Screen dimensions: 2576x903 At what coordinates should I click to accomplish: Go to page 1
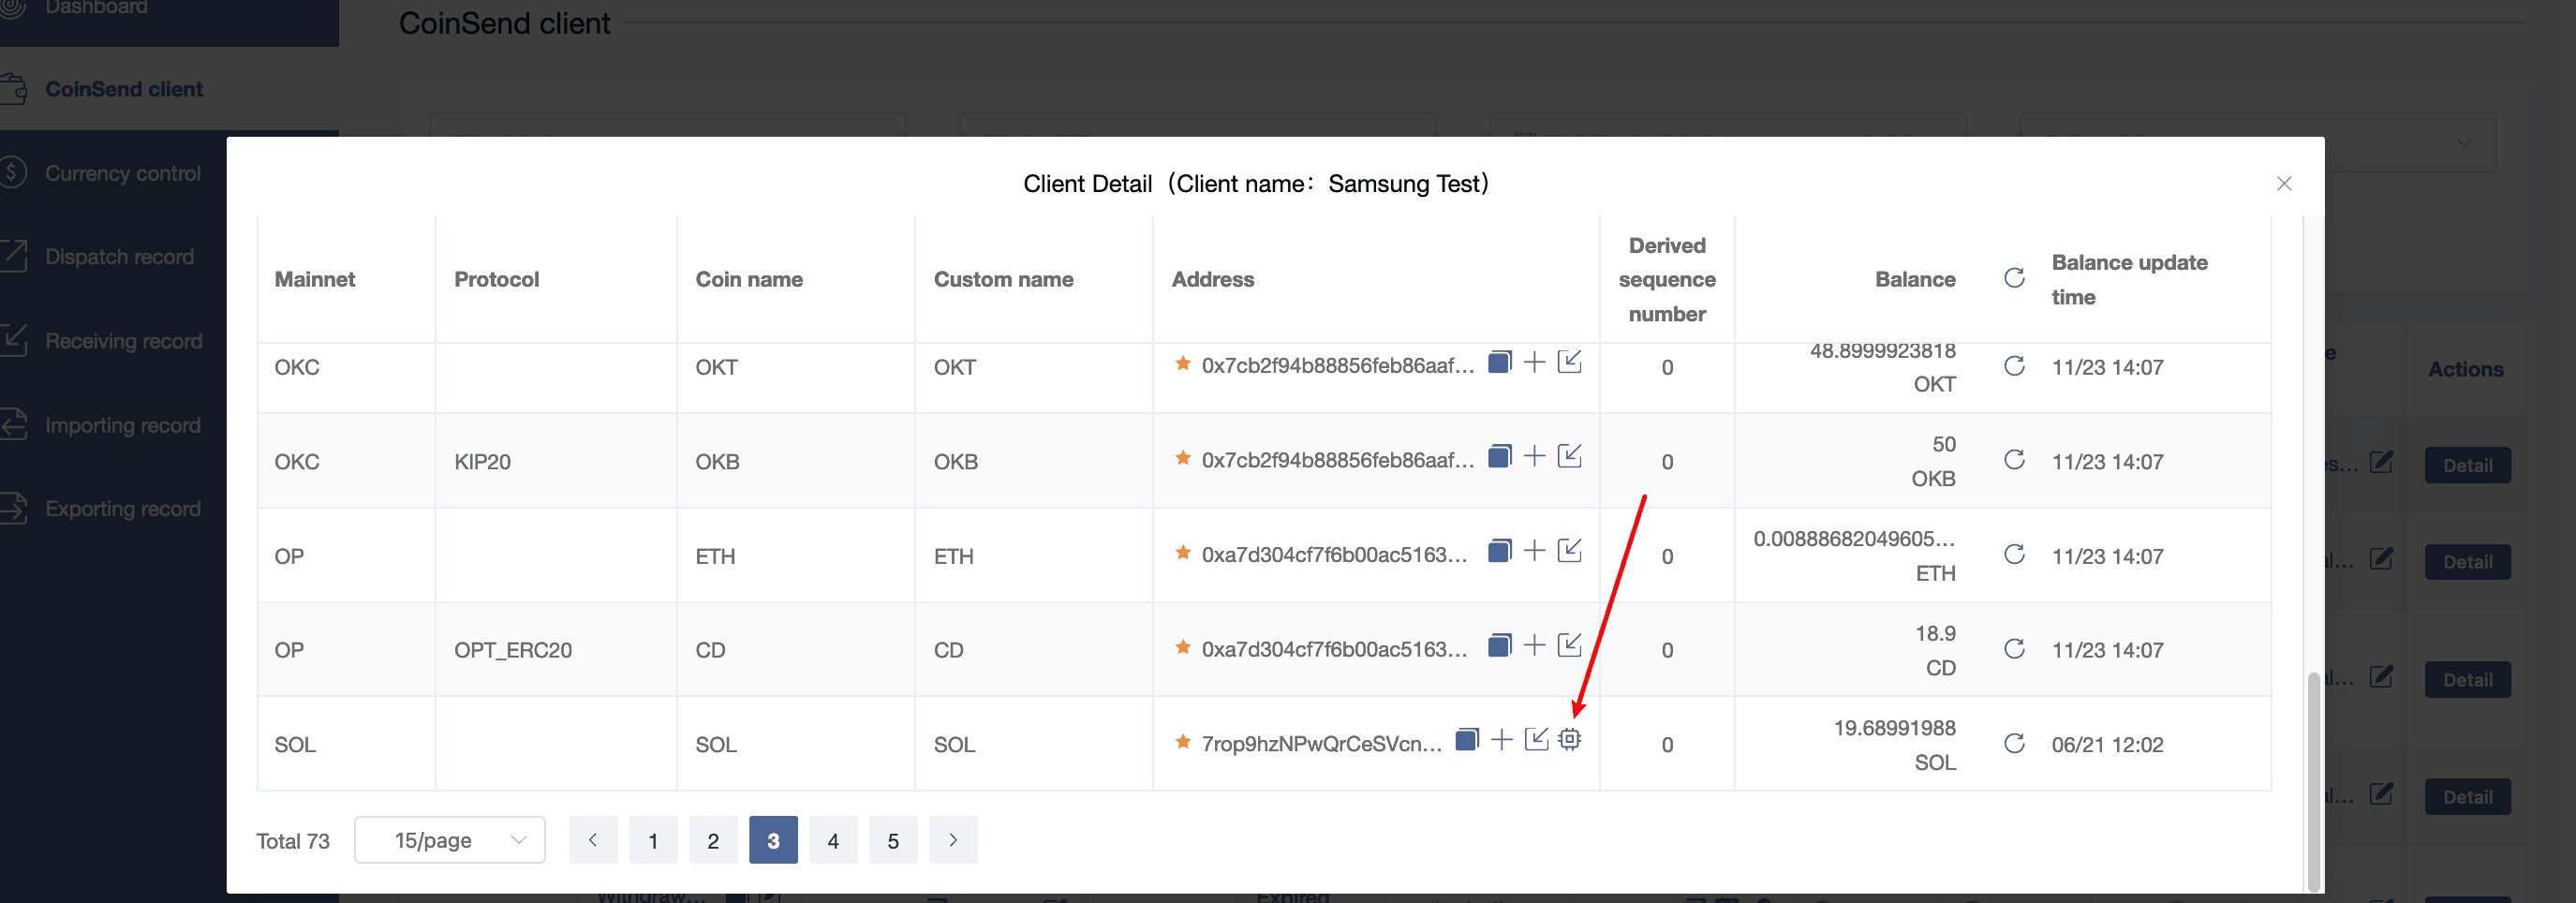[653, 840]
